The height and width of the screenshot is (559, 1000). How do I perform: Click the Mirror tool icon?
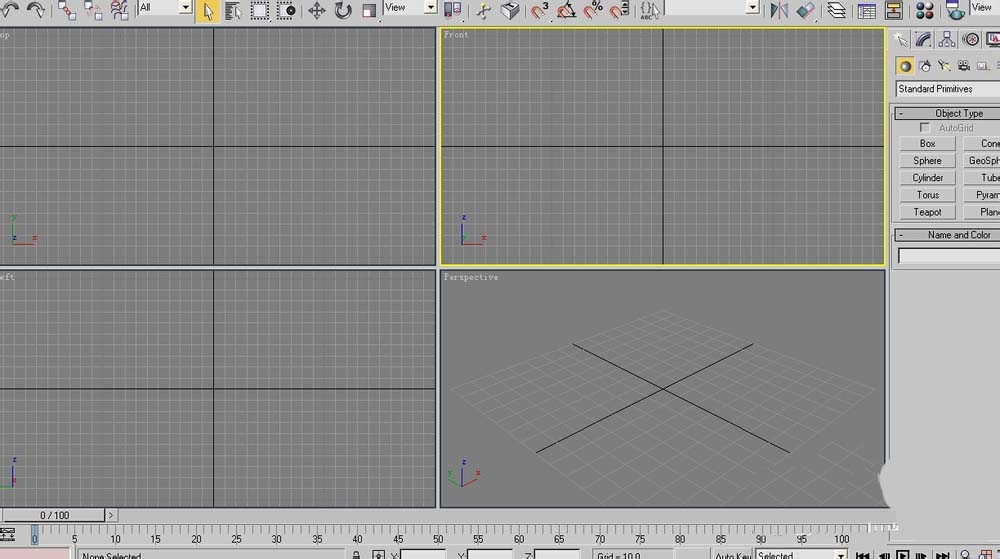point(779,10)
